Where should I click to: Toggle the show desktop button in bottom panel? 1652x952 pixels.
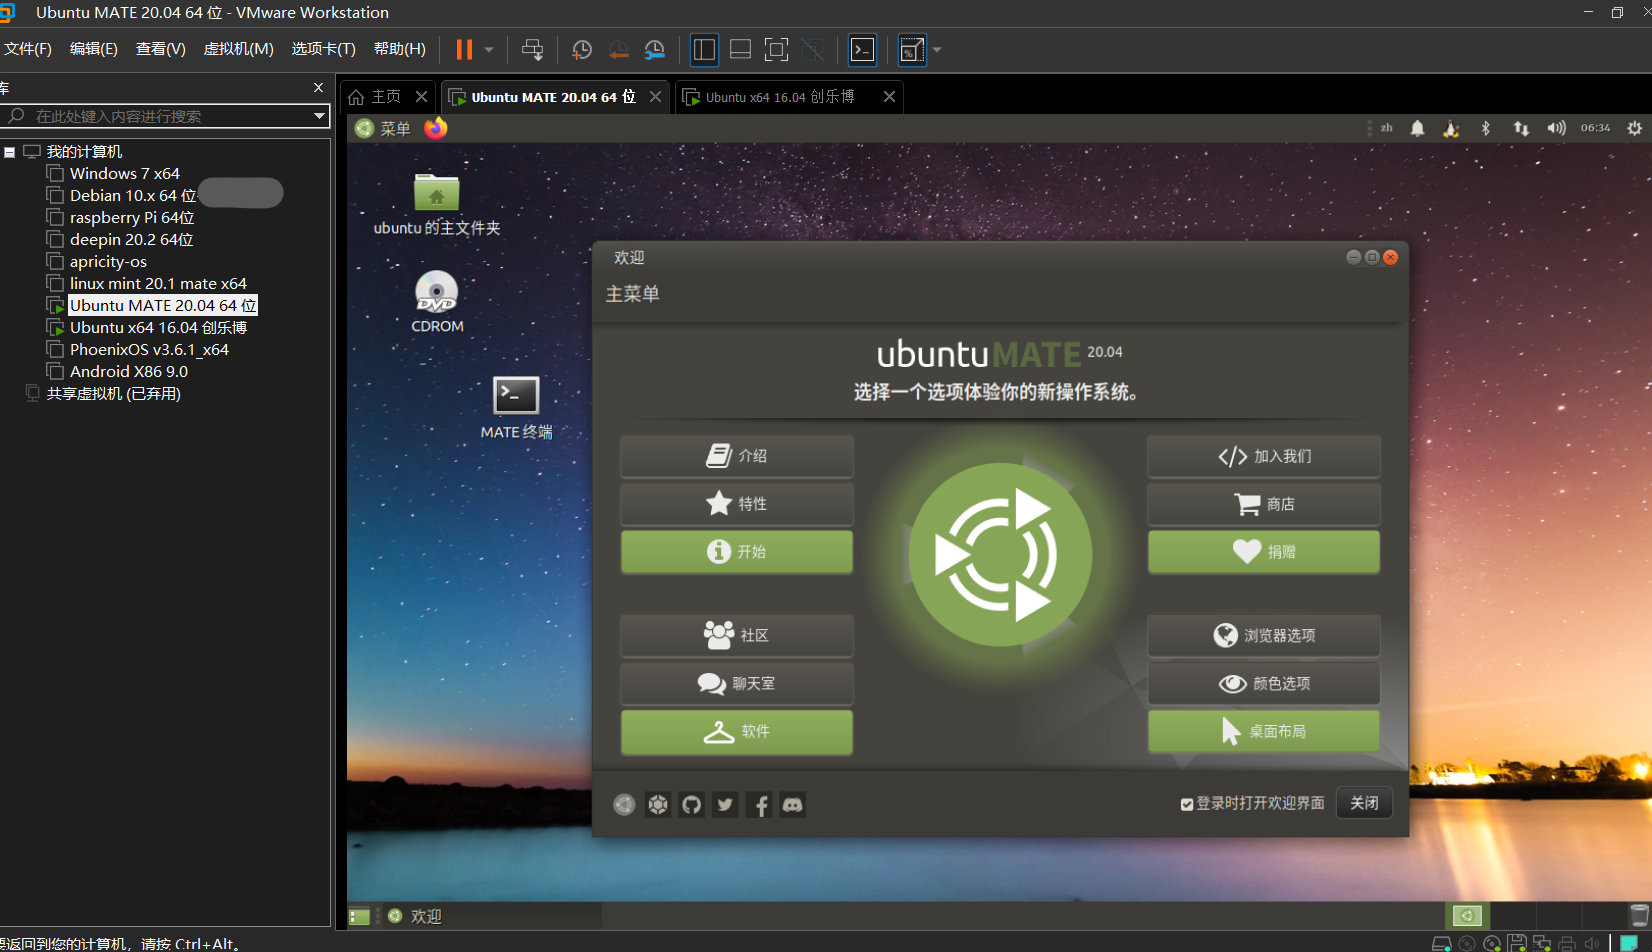pyautogui.click(x=359, y=916)
